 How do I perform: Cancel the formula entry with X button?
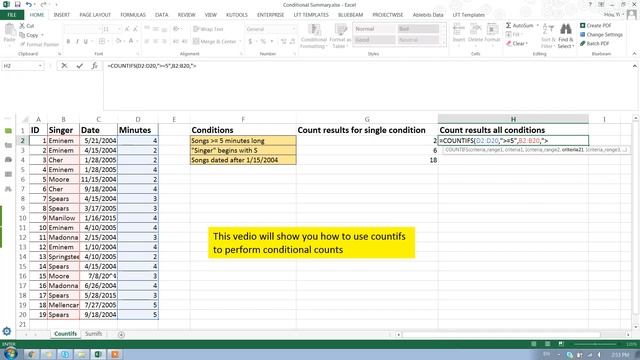64,65
